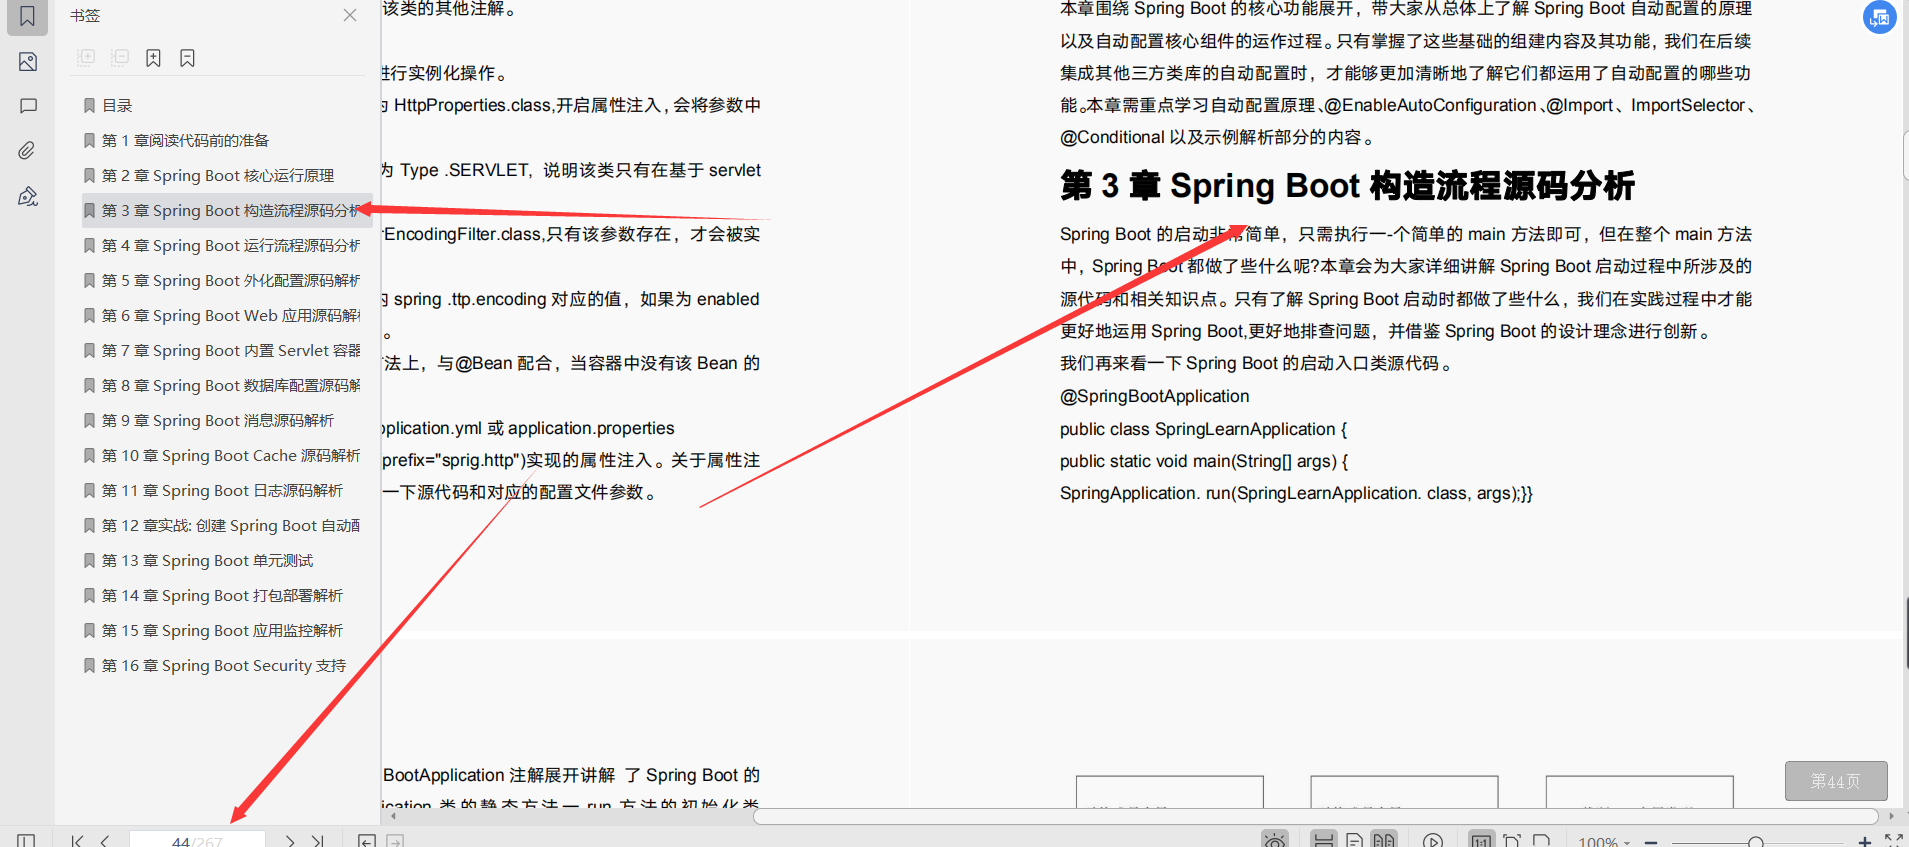Open the thumbnails panel icon in sidebar
This screenshot has width=1909, height=847.
[28, 62]
